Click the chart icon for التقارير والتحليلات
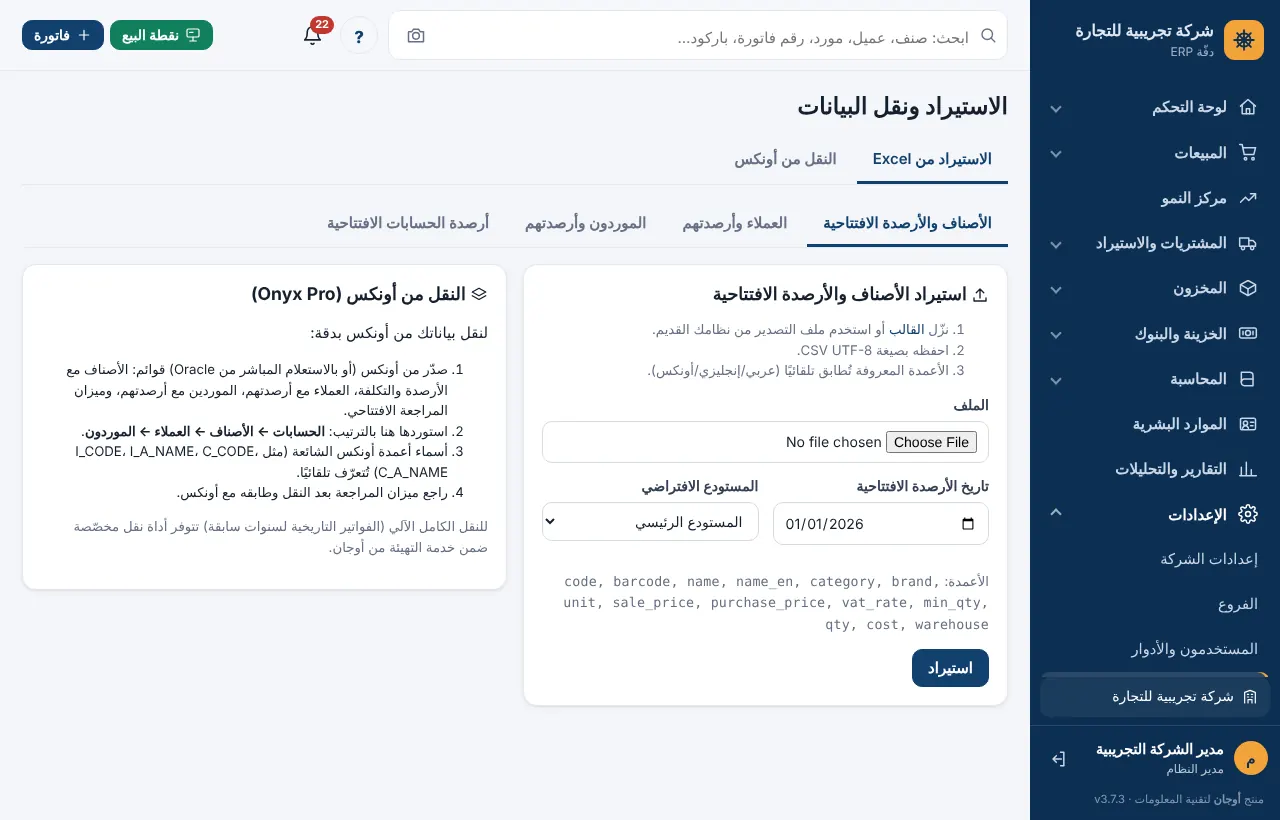 (1248, 469)
